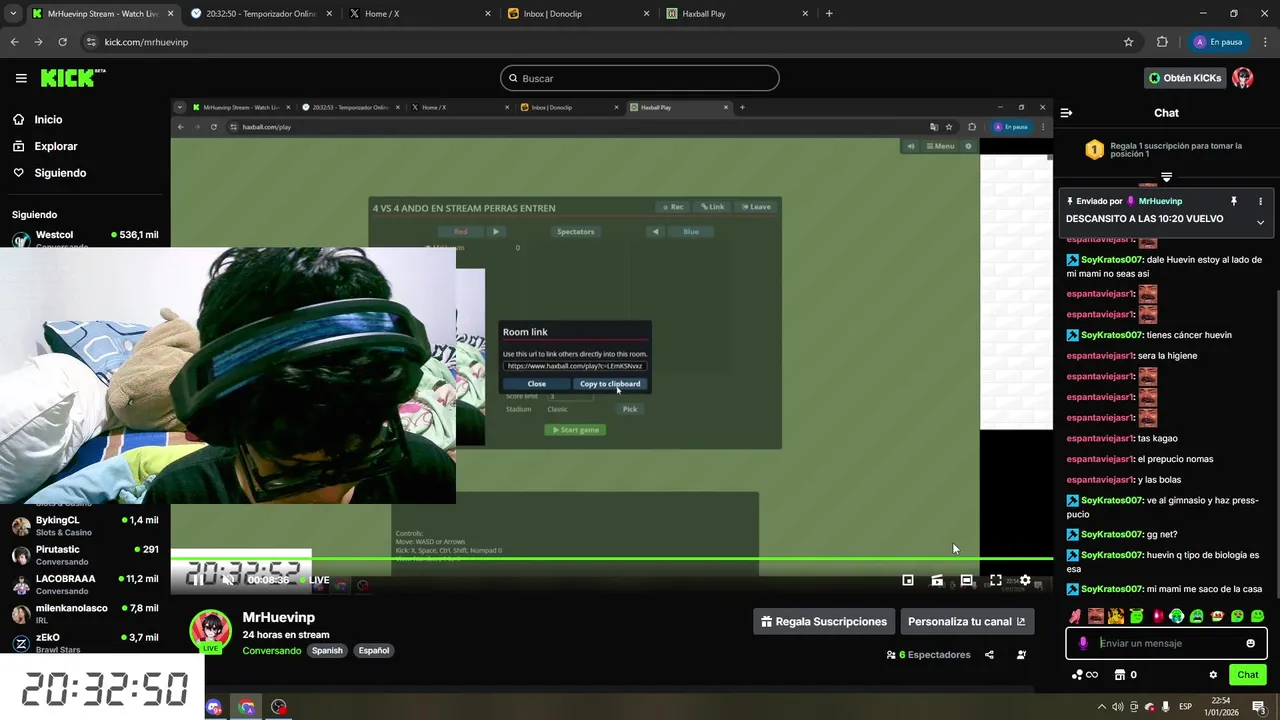
Task: Click the purple microphone chat identity icon
Action: point(1083,643)
